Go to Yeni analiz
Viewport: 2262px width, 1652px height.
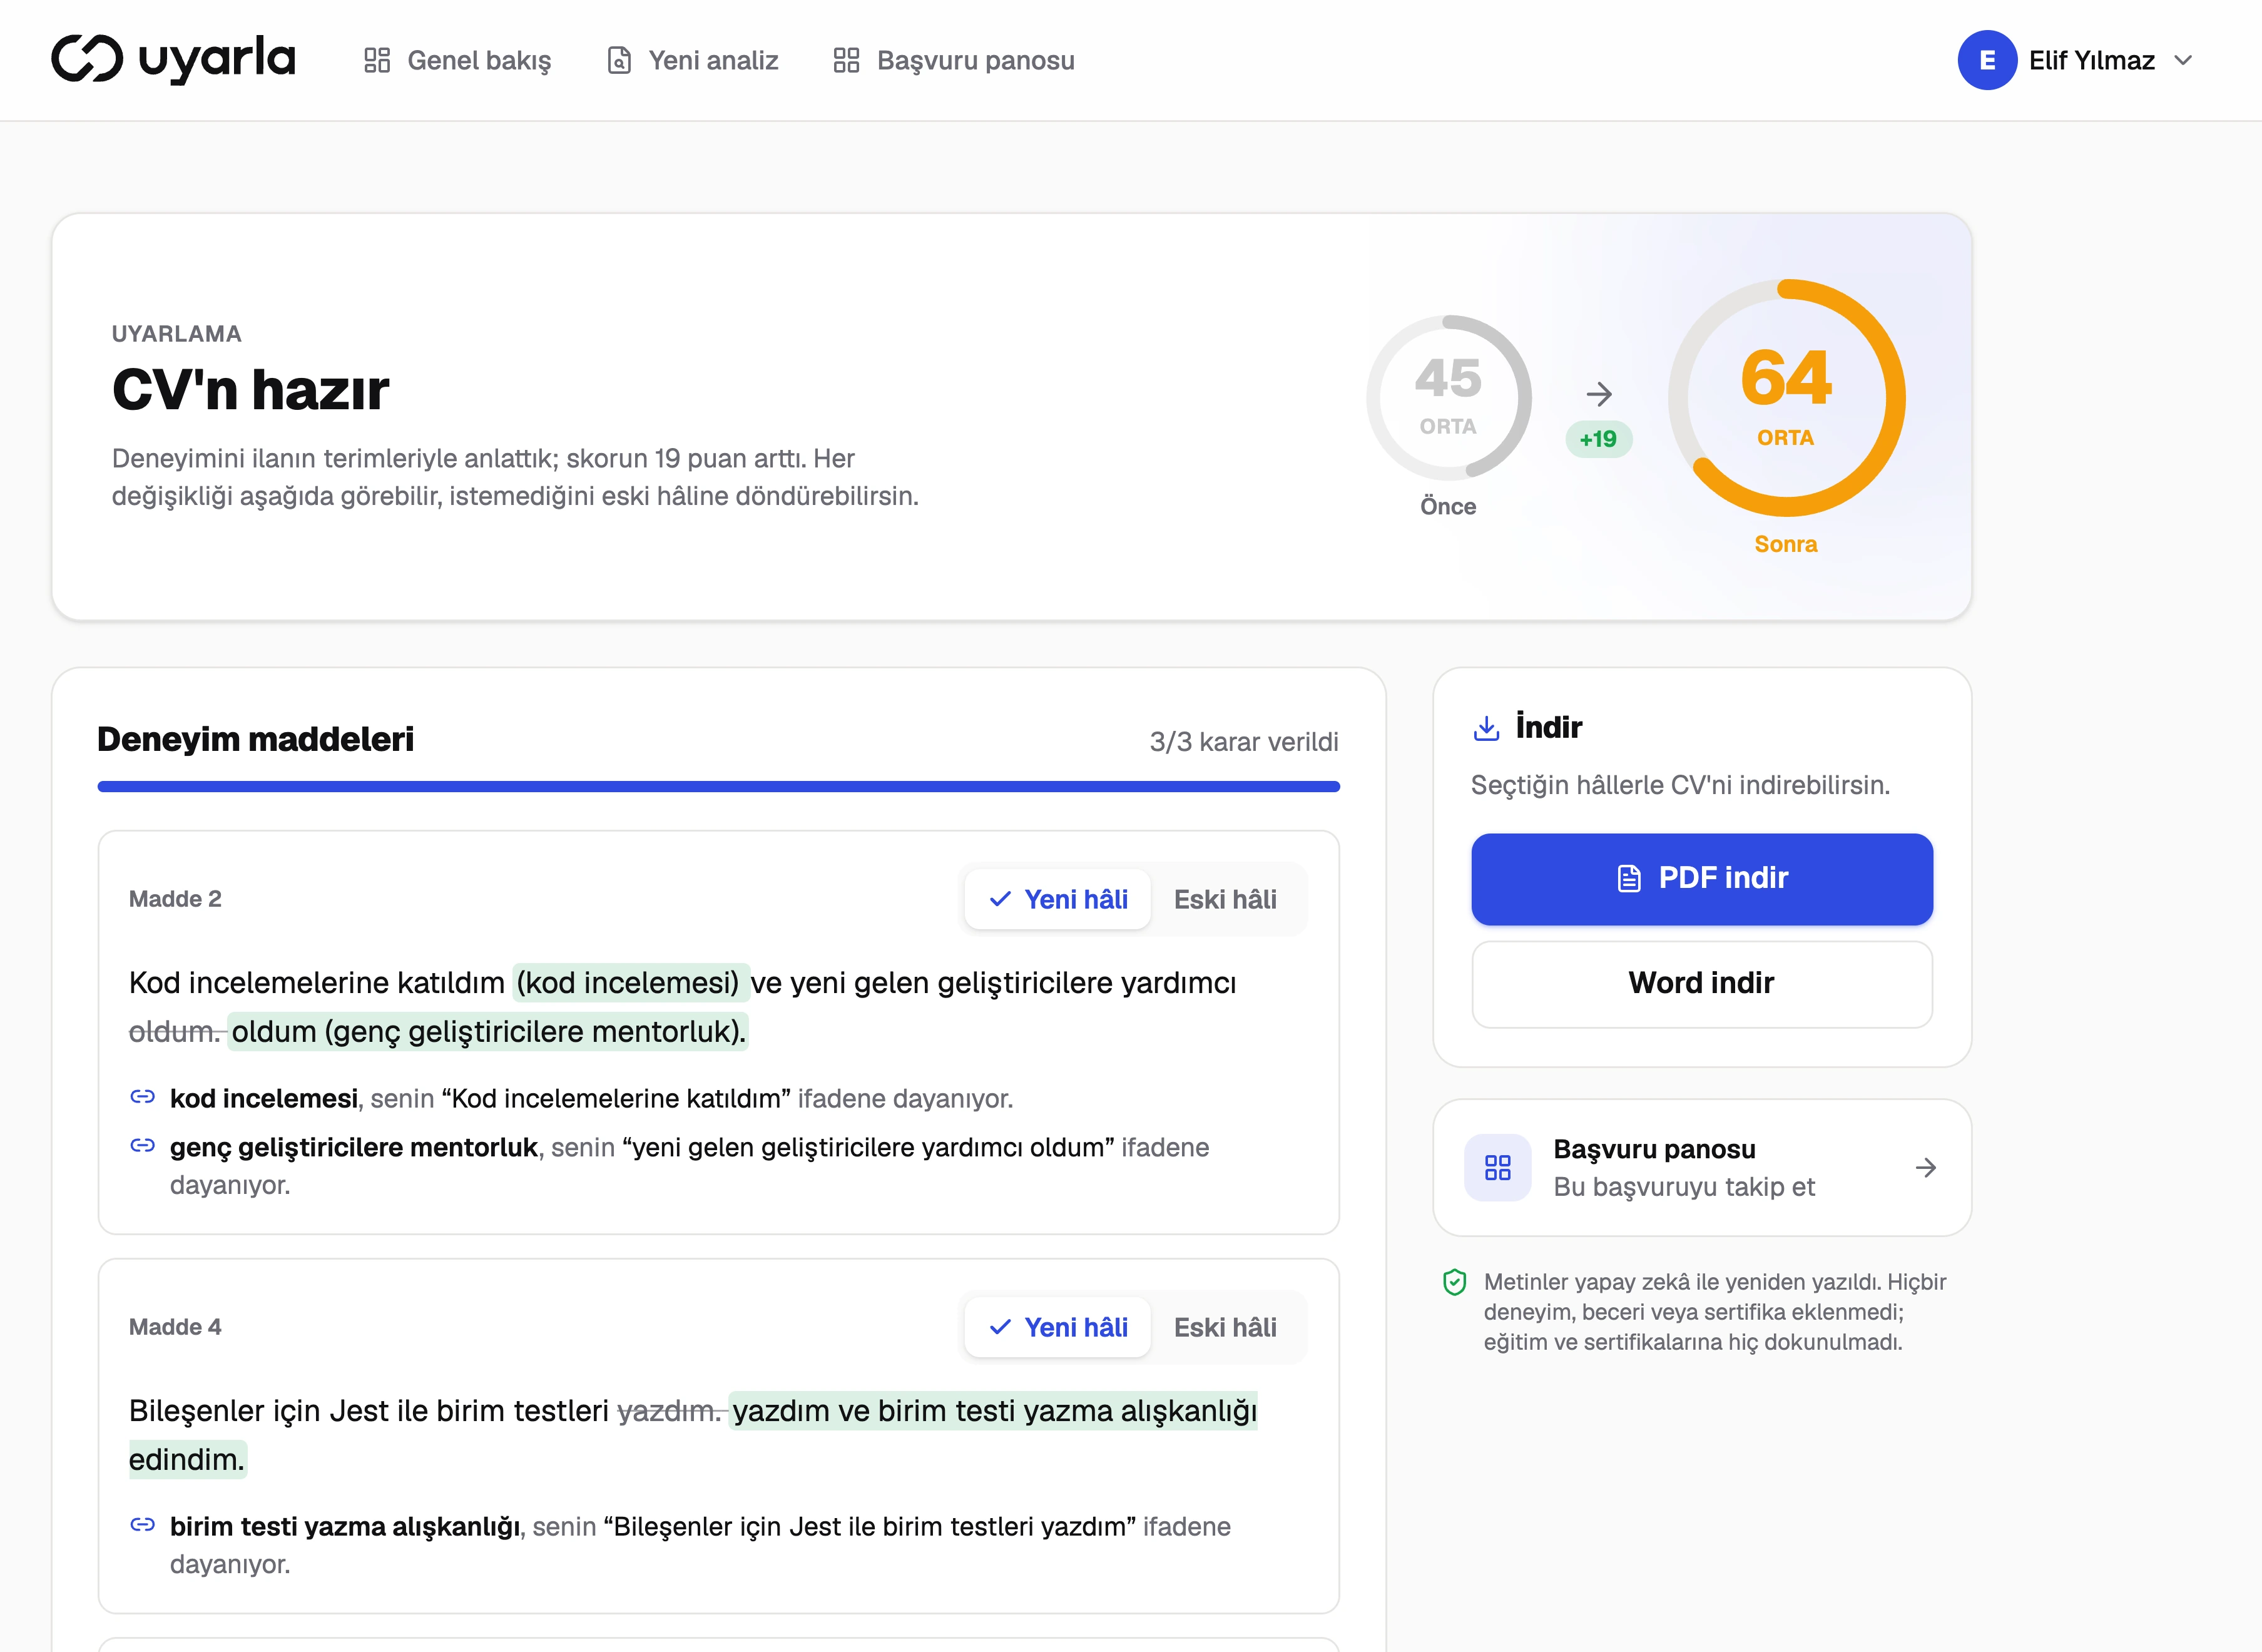tap(692, 60)
